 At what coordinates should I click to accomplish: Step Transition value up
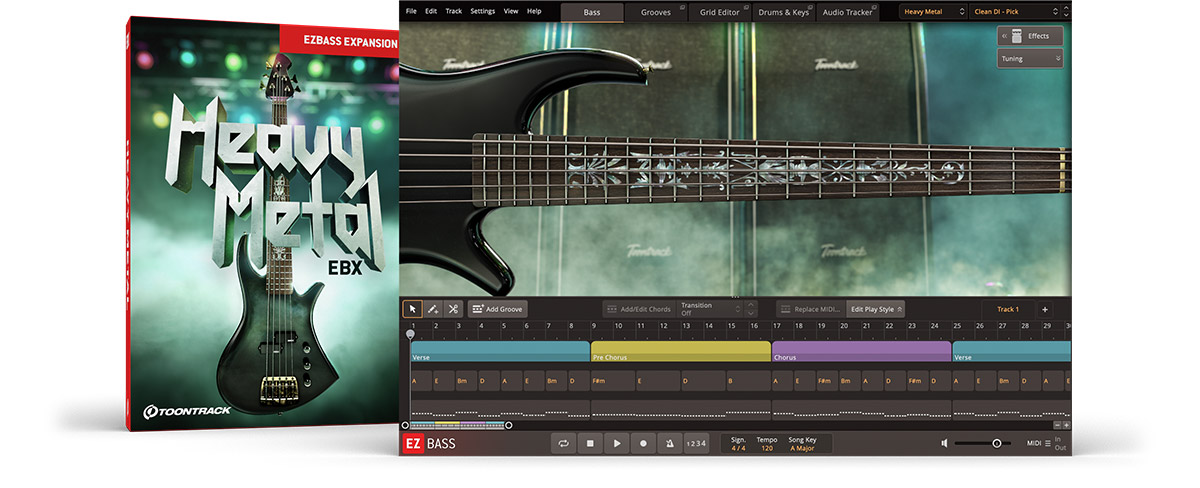tap(751, 304)
